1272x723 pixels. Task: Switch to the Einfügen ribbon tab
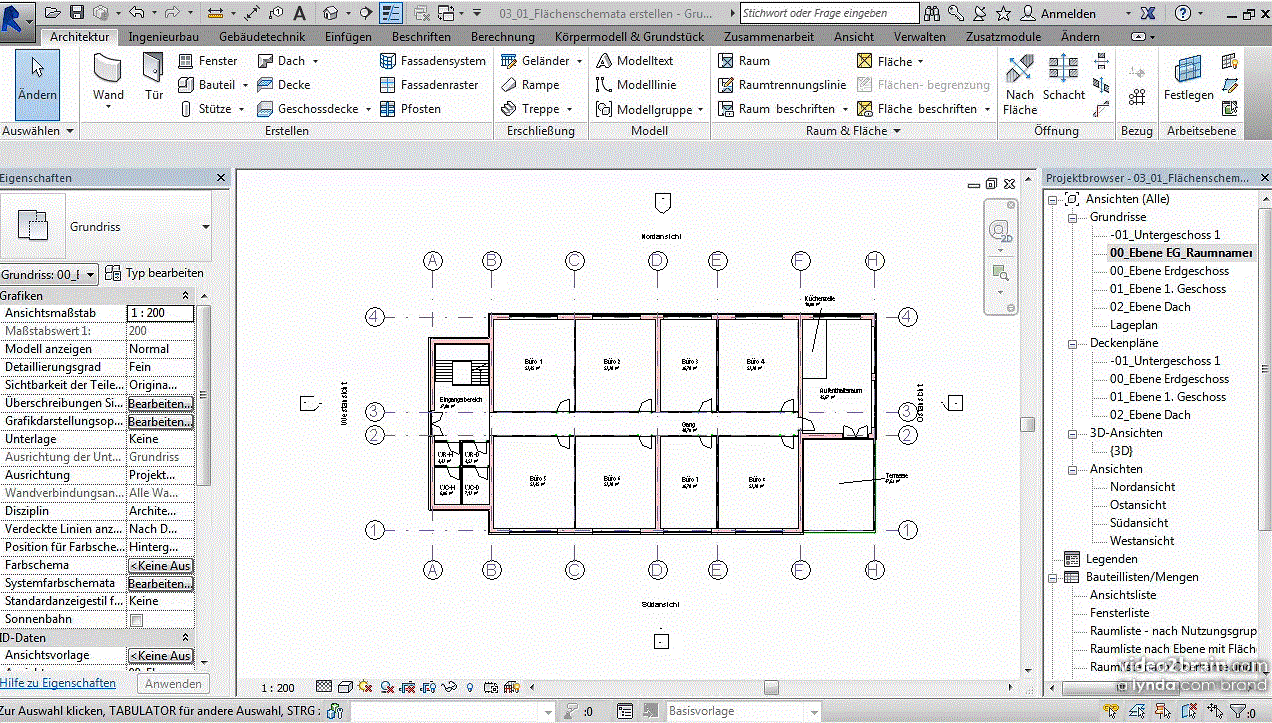(x=348, y=37)
